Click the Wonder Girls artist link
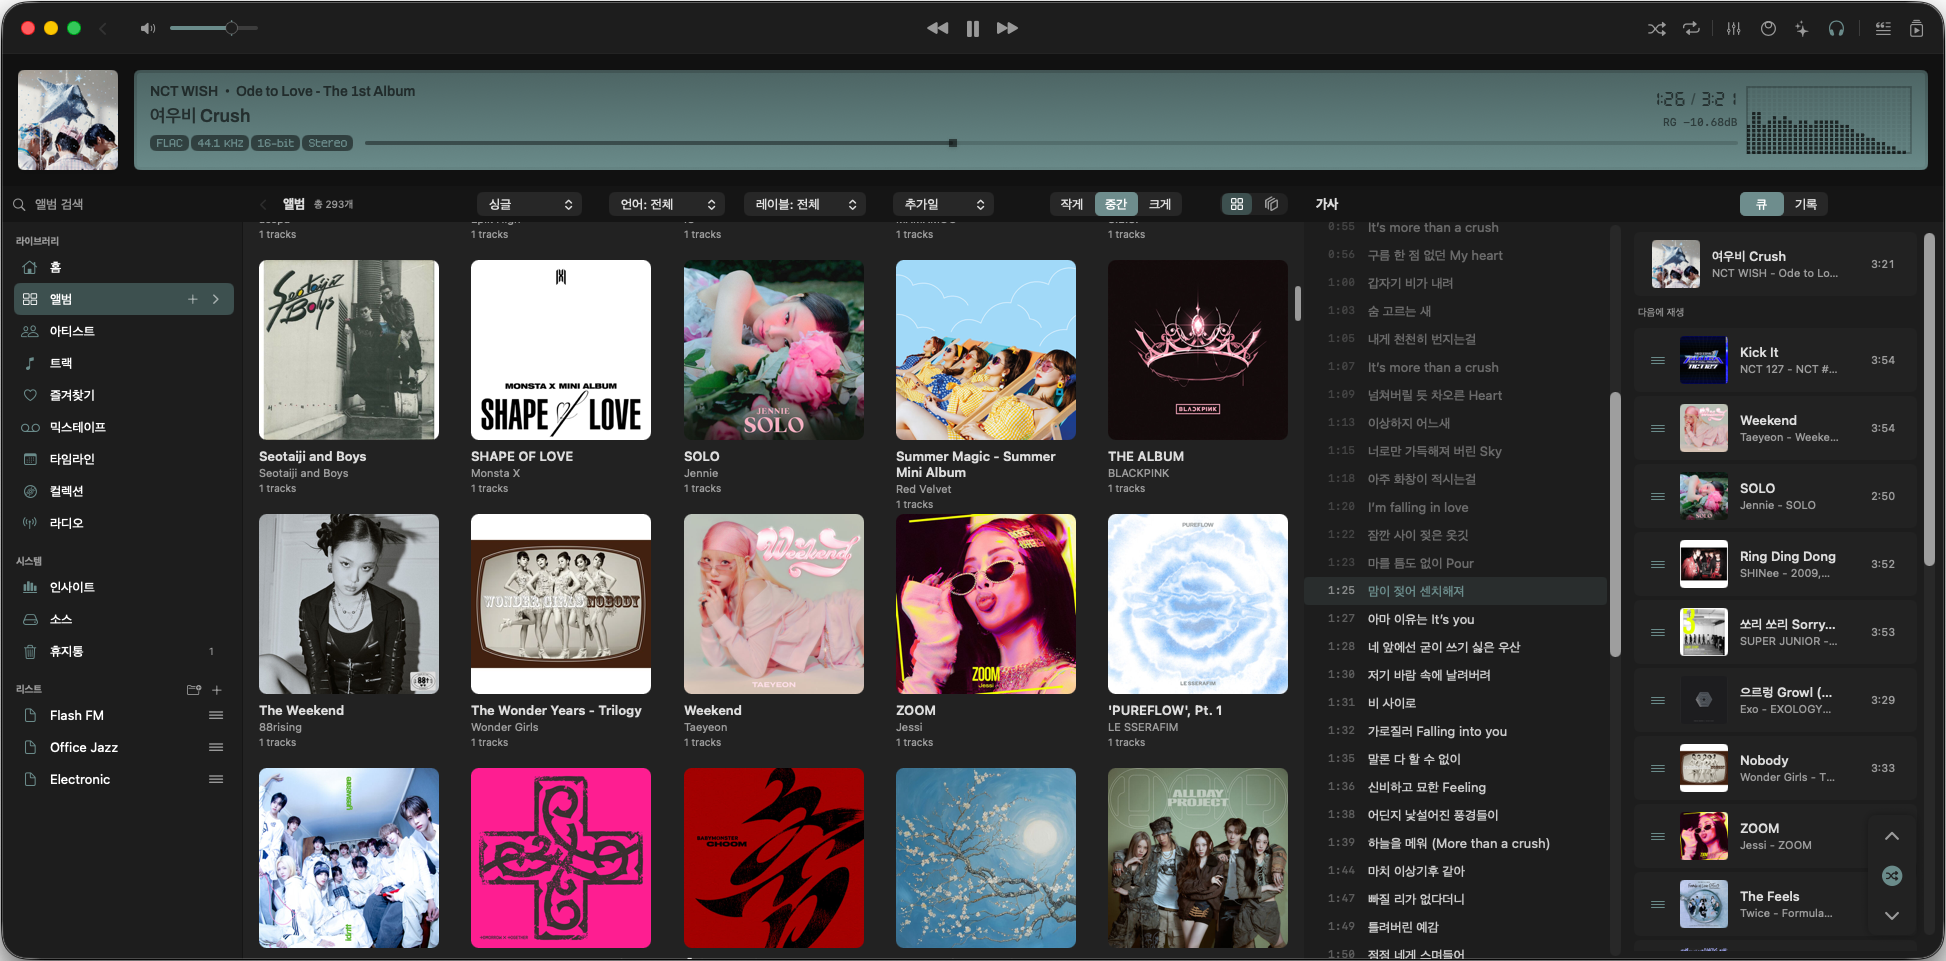The width and height of the screenshot is (1946, 961). (x=505, y=727)
